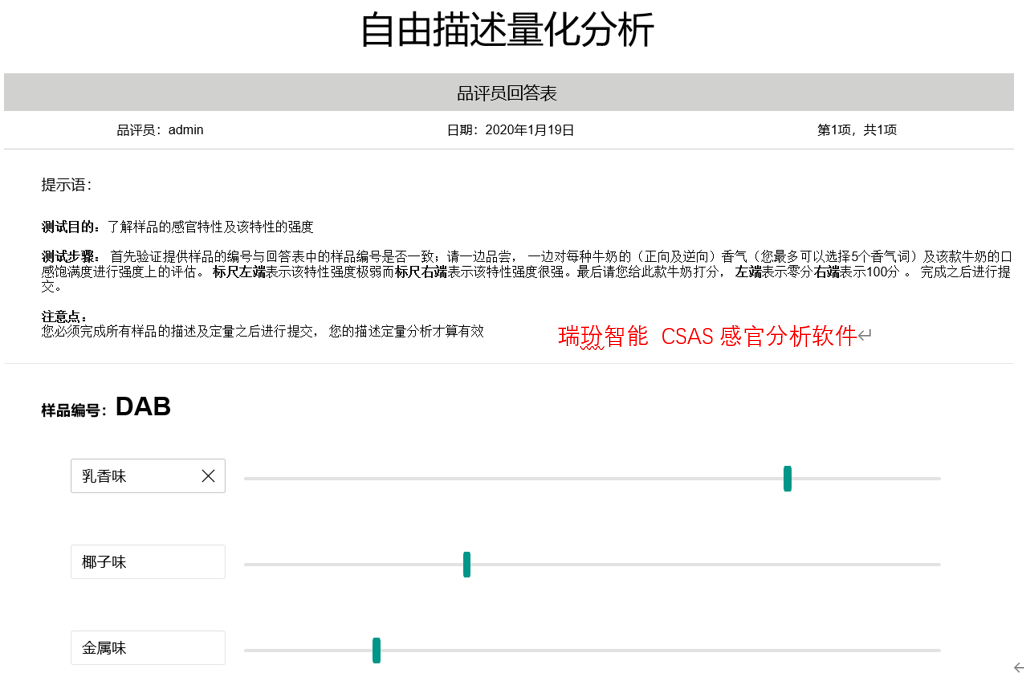Set 椰子味 slider to its far right end
This screenshot has height=675, width=1024.
tap(939, 565)
